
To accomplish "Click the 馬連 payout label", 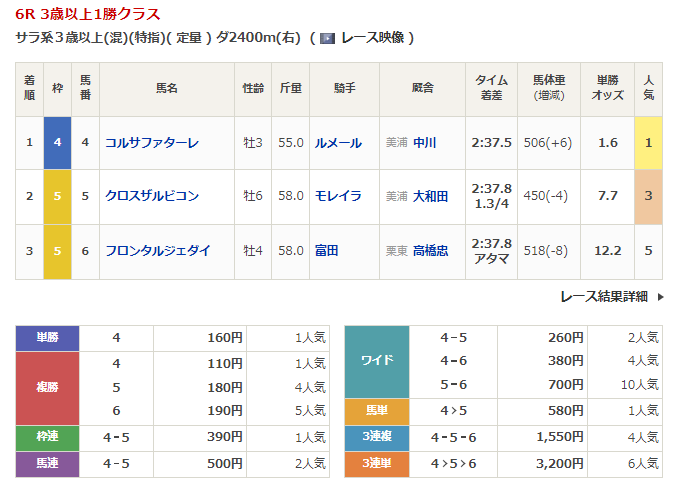I will [x=47, y=463].
